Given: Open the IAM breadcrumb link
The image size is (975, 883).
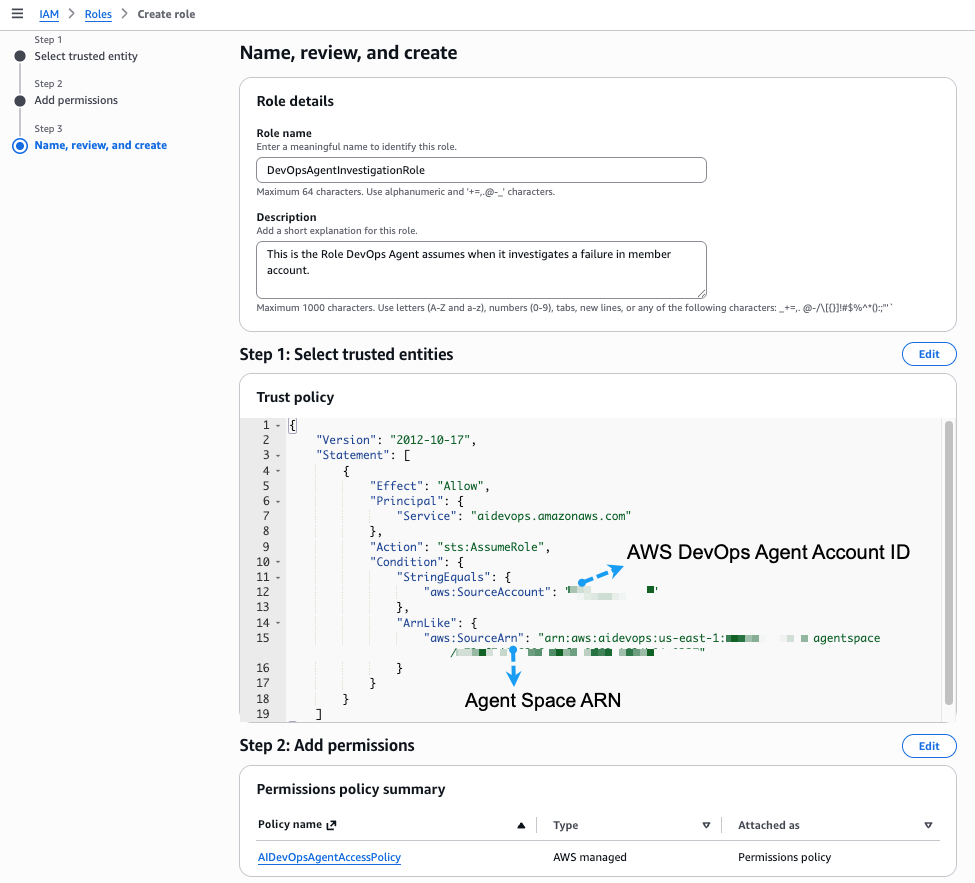Looking at the screenshot, I should pyautogui.click(x=49, y=14).
